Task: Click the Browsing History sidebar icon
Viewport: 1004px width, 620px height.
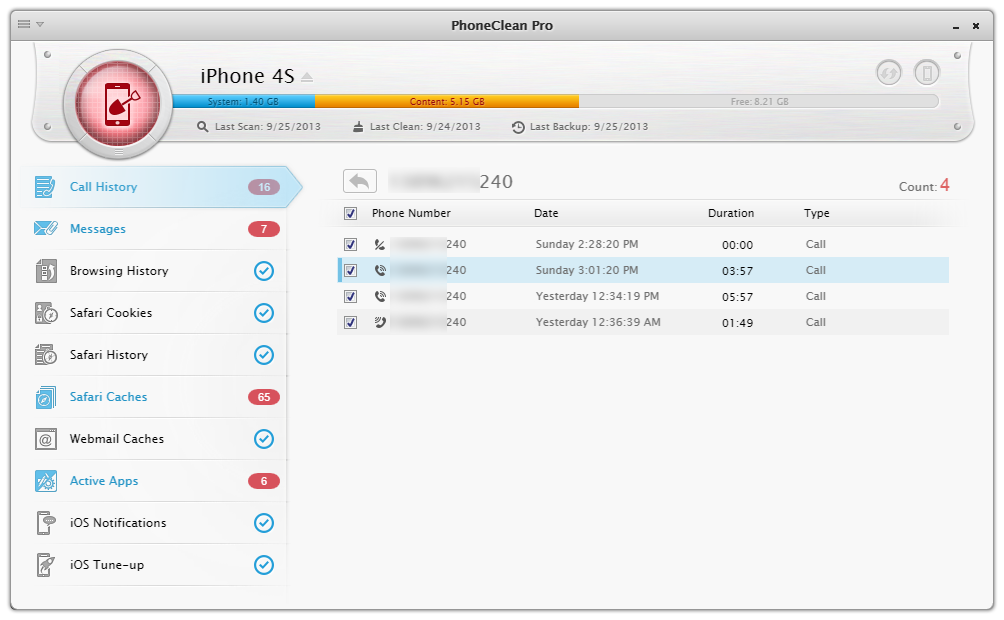Action: 46,271
